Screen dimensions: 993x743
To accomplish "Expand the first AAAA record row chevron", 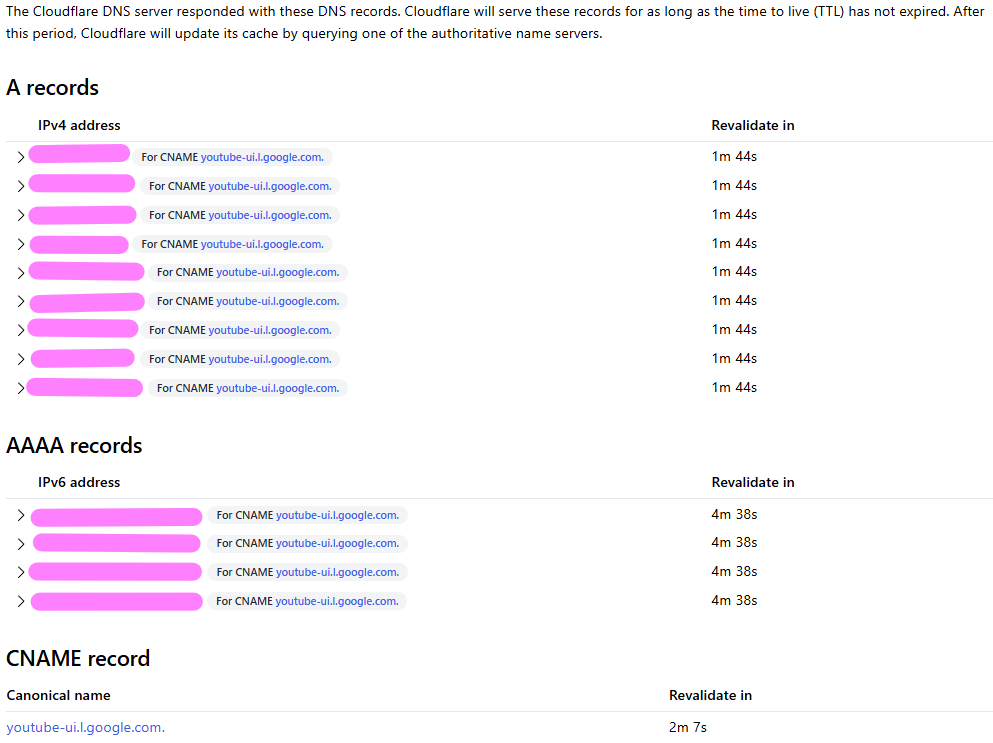I will click(20, 516).
